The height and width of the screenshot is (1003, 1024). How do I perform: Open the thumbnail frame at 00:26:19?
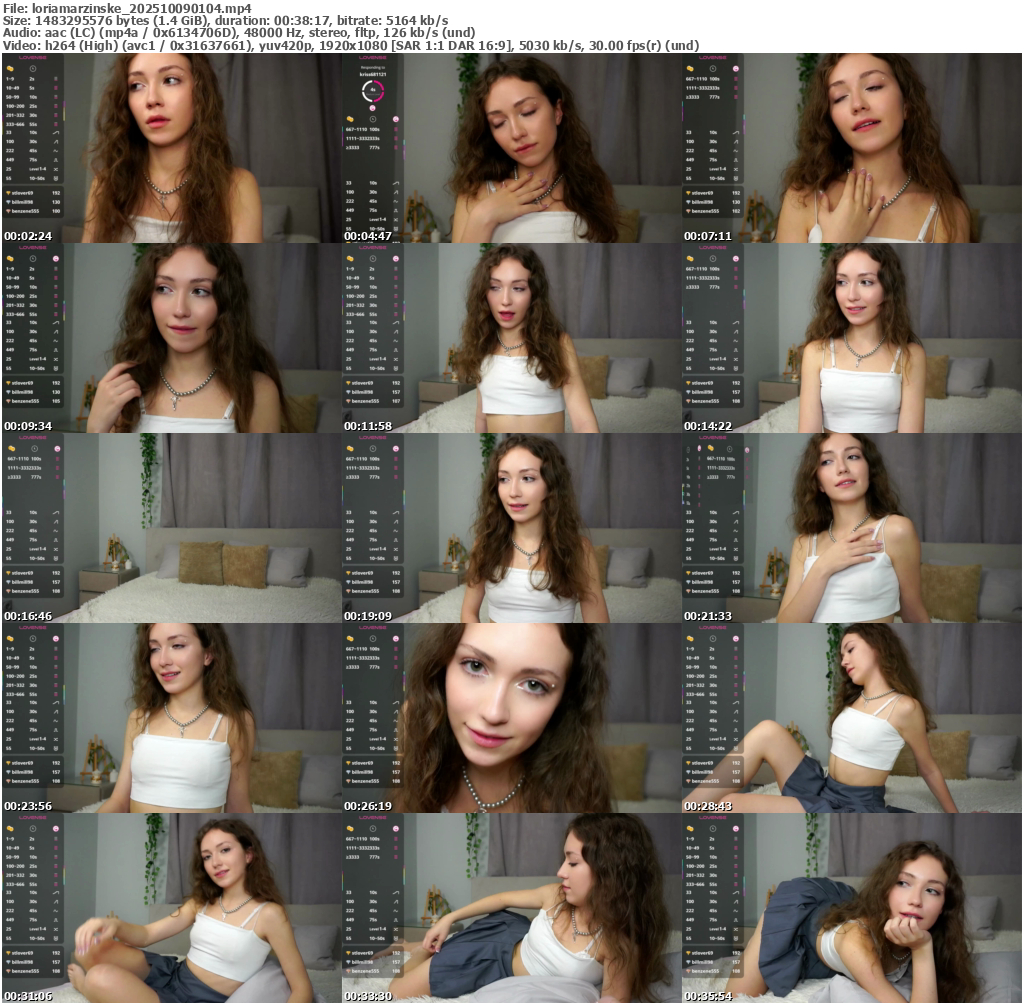click(x=511, y=718)
